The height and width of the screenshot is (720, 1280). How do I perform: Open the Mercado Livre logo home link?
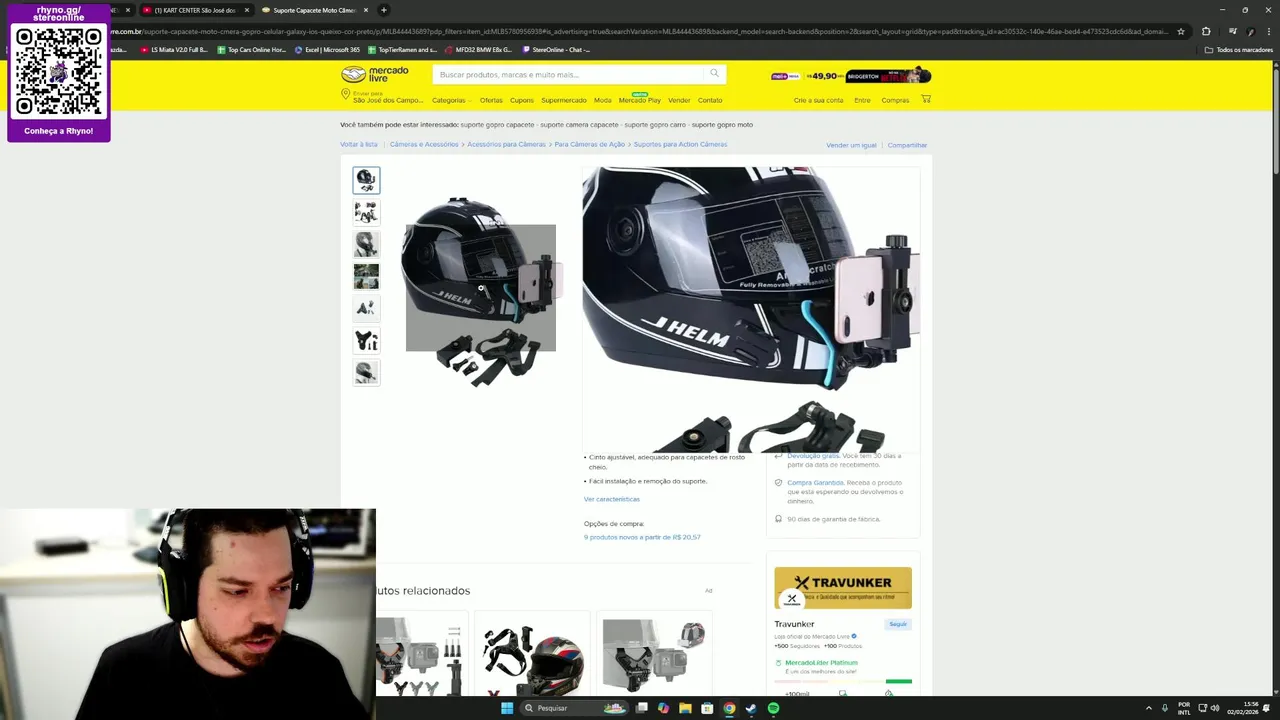tap(375, 74)
